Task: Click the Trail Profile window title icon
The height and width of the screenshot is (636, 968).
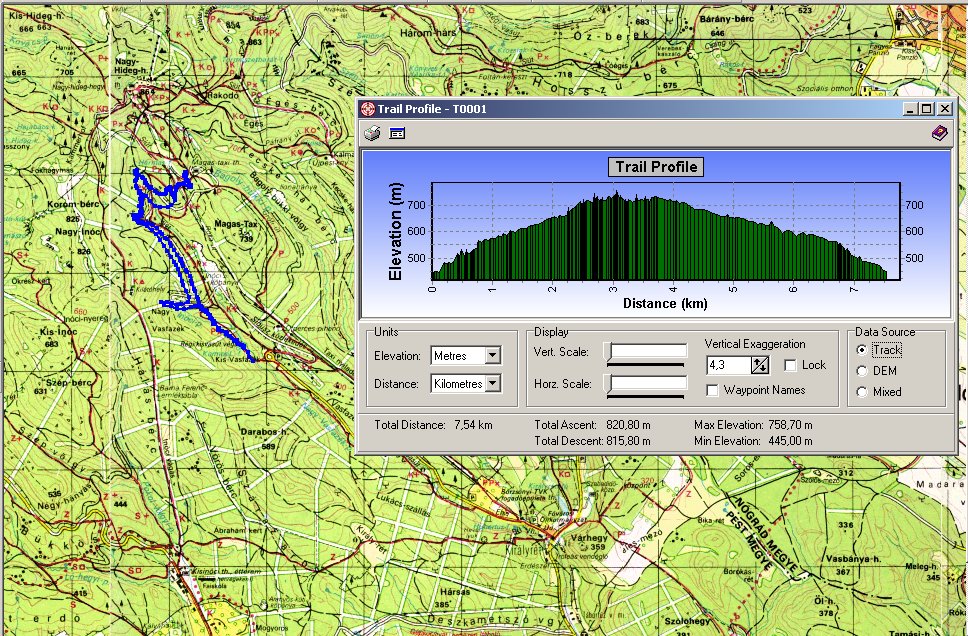Action: [x=368, y=109]
